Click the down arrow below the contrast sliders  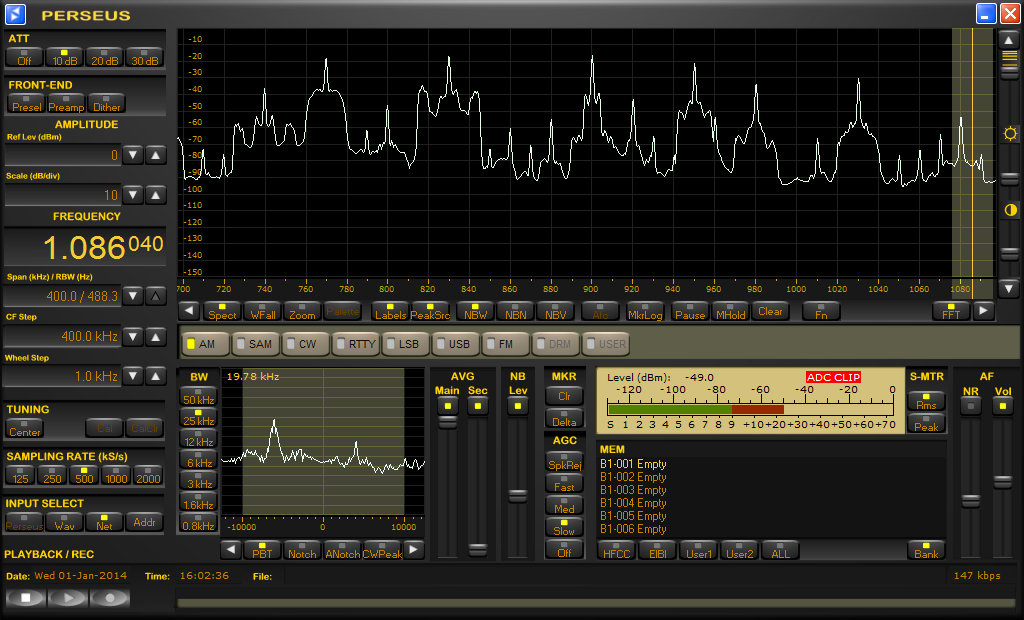(x=1009, y=288)
